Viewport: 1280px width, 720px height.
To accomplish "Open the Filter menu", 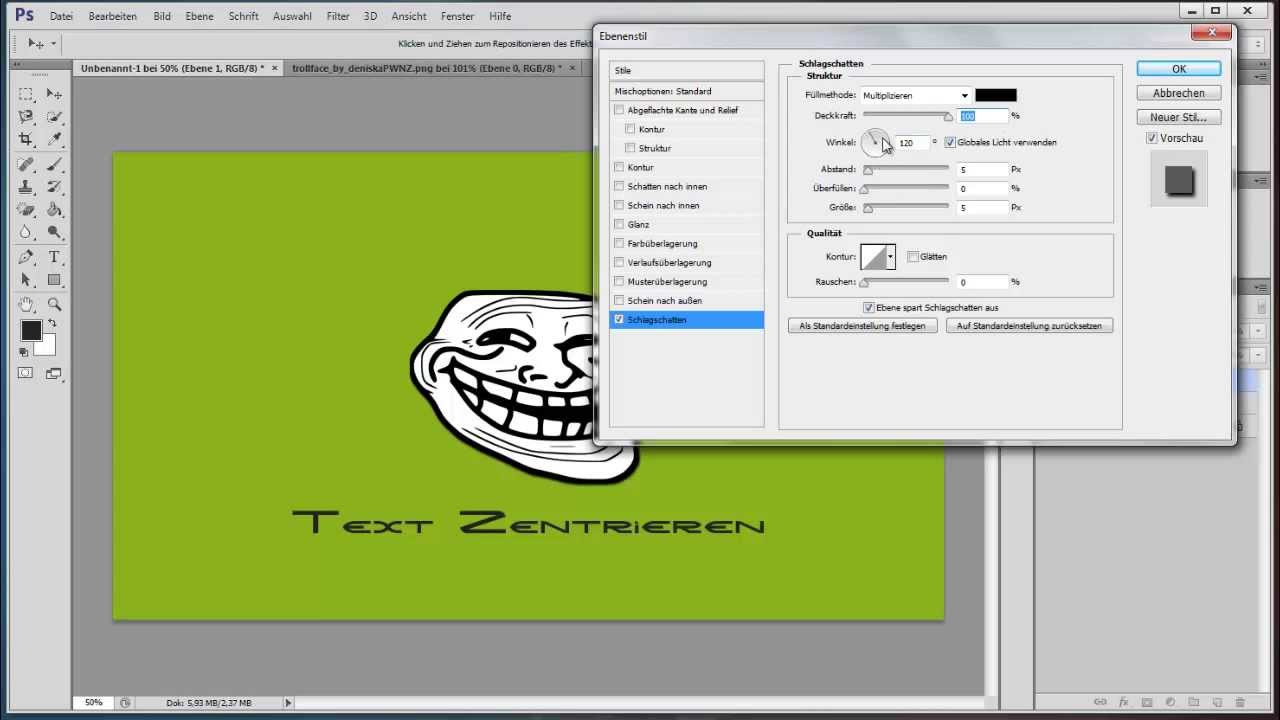I will tap(338, 16).
